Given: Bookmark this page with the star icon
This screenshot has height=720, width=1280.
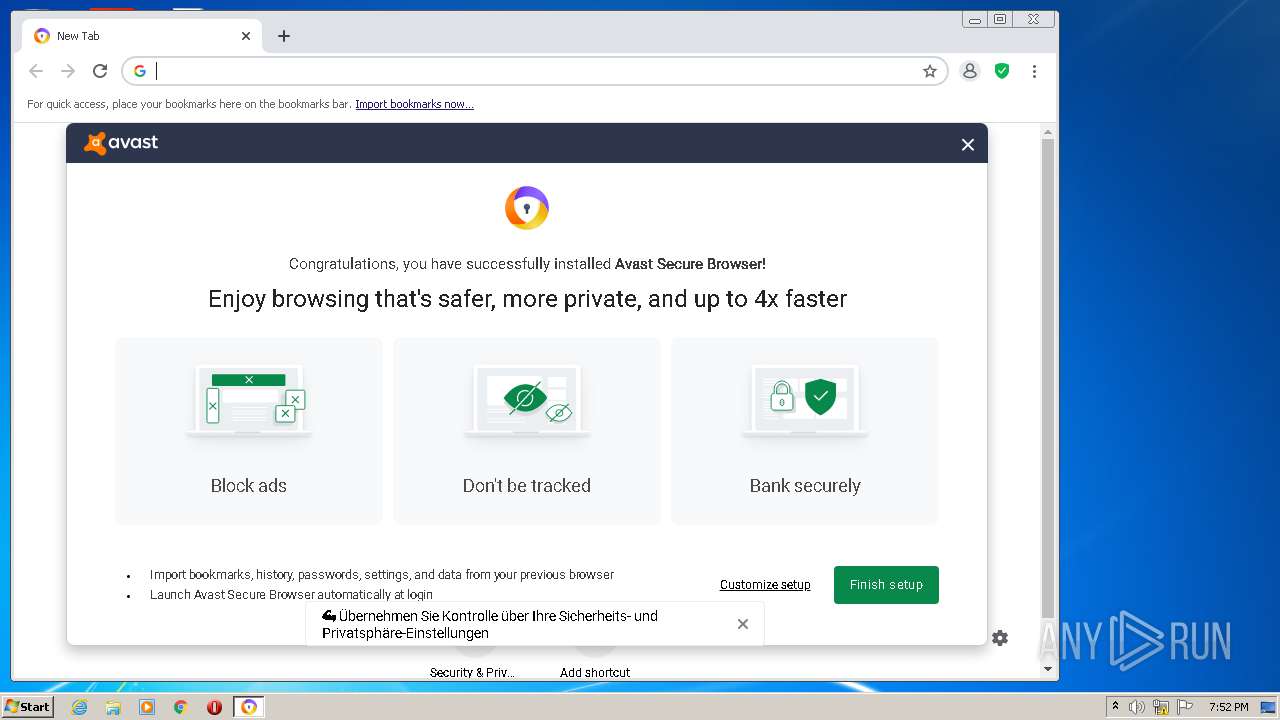Looking at the screenshot, I should [x=930, y=71].
